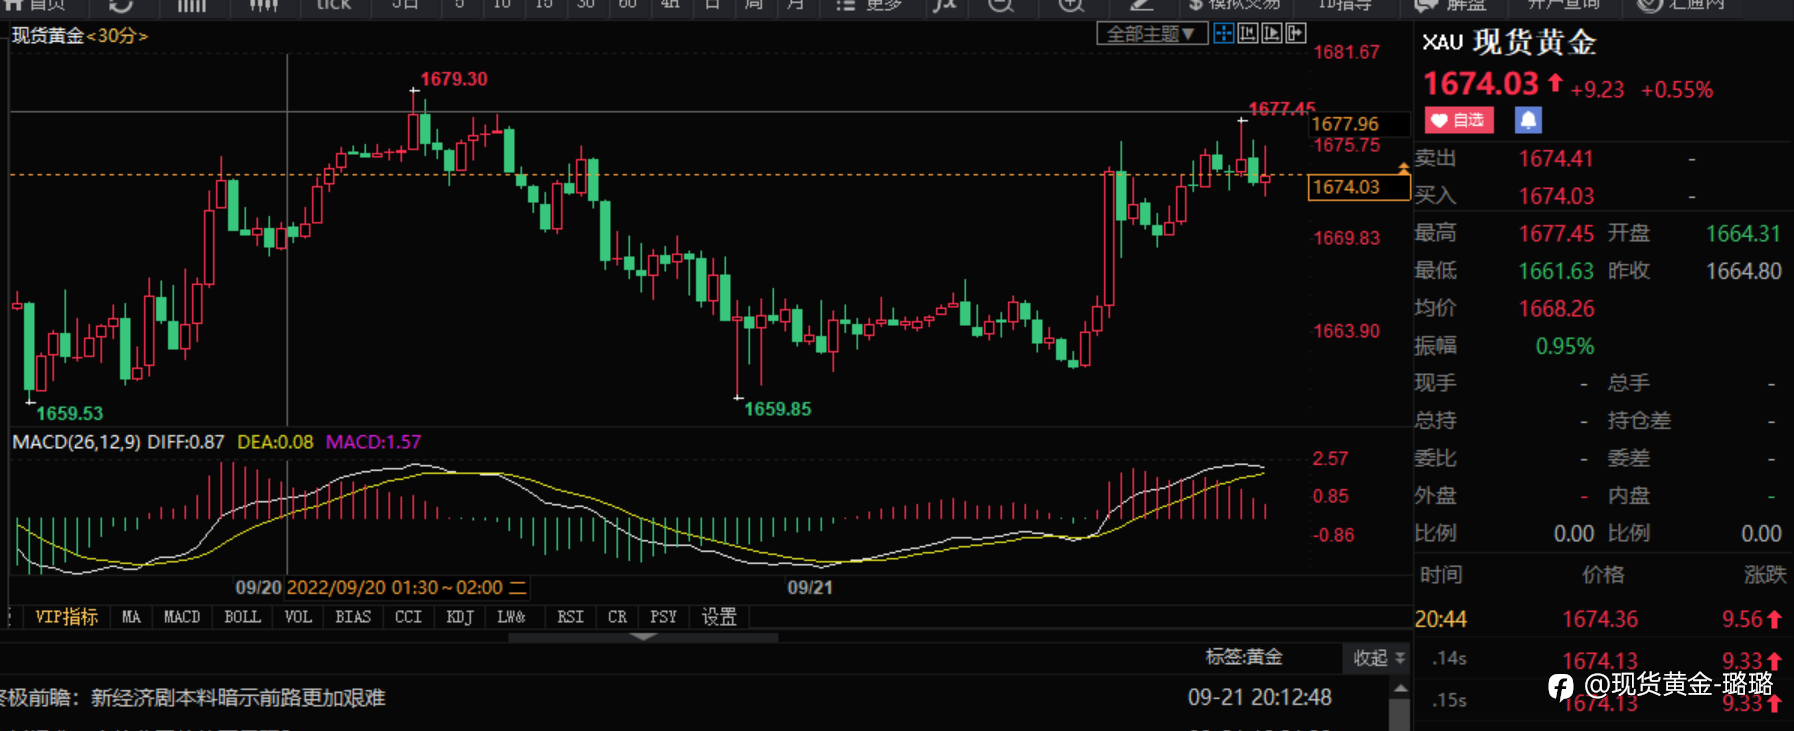1794x731 pixels.
Task: Switch to the RSI indicator tab
Action: click(570, 617)
